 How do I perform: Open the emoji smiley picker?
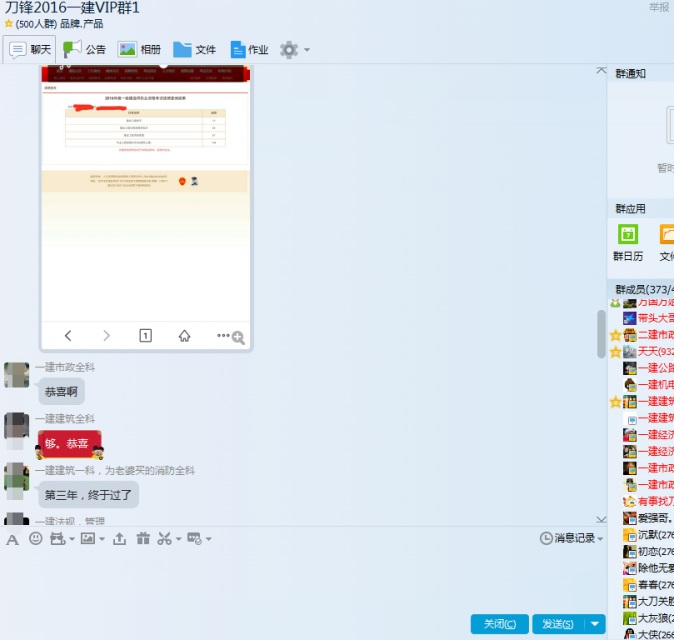36,538
